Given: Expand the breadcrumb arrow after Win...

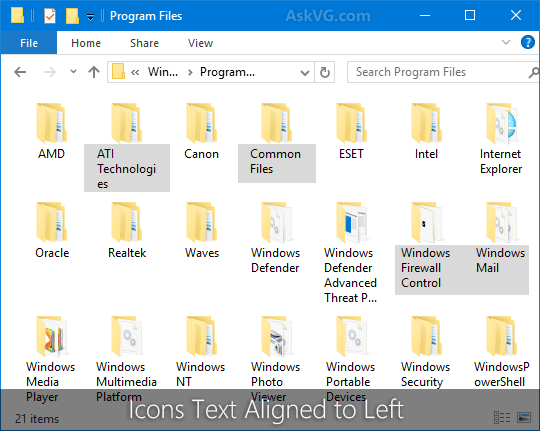Looking at the screenshot, I should click(190, 72).
